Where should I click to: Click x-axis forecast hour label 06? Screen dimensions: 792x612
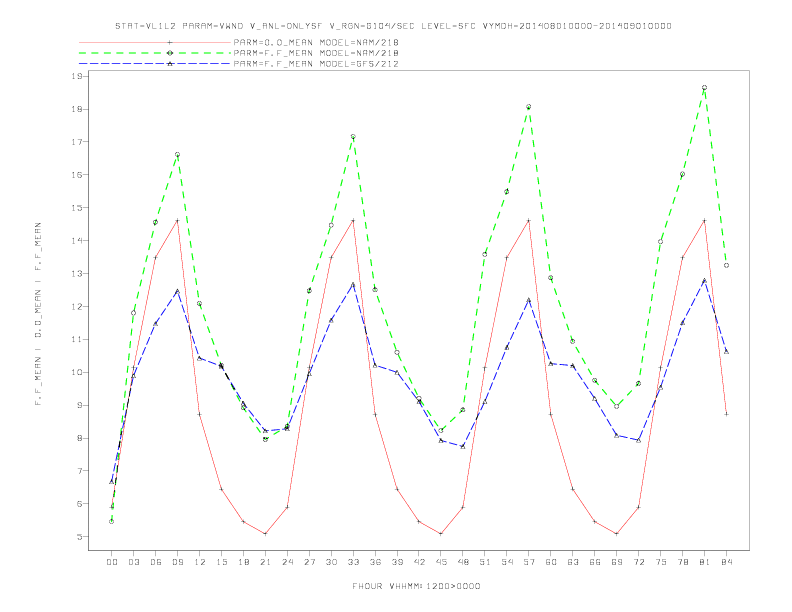(156, 562)
